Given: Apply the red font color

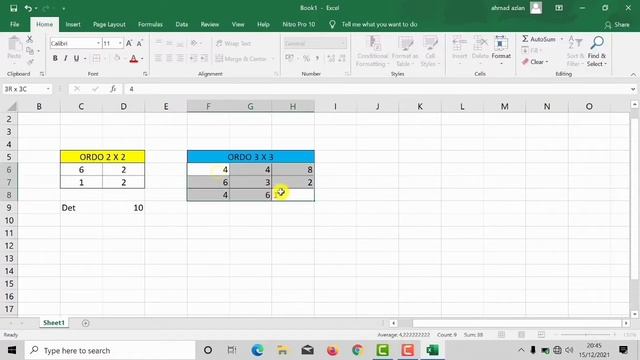Looking at the screenshot, I should pos(133,59).
